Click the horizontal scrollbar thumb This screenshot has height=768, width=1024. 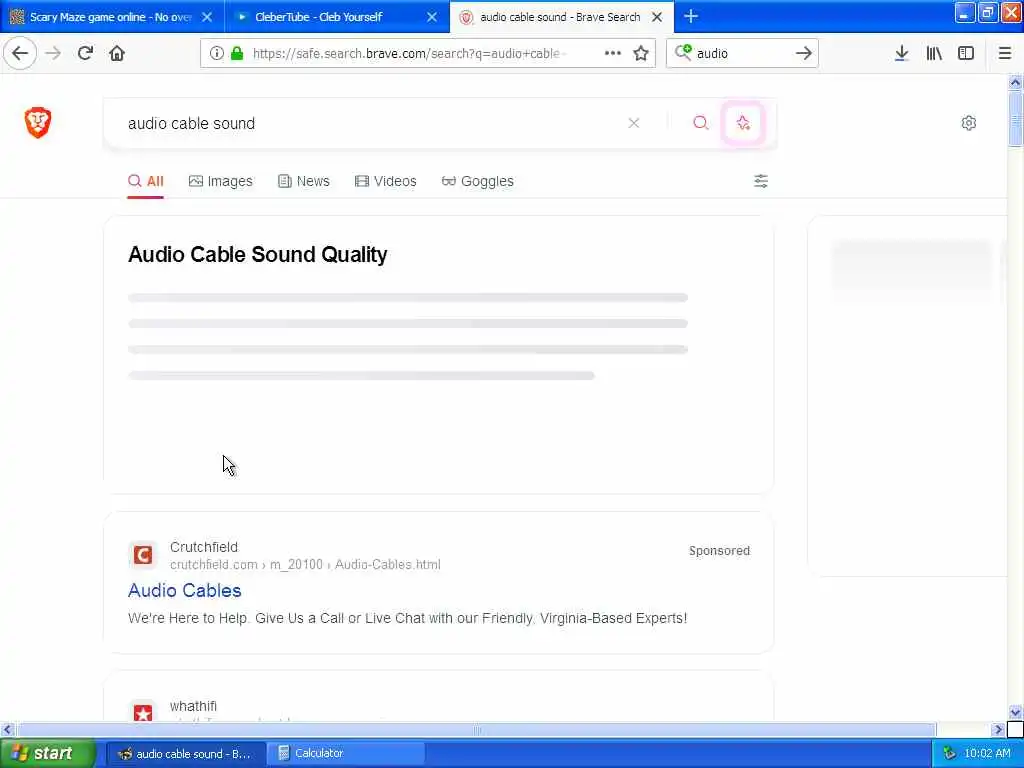coord(477,729)
